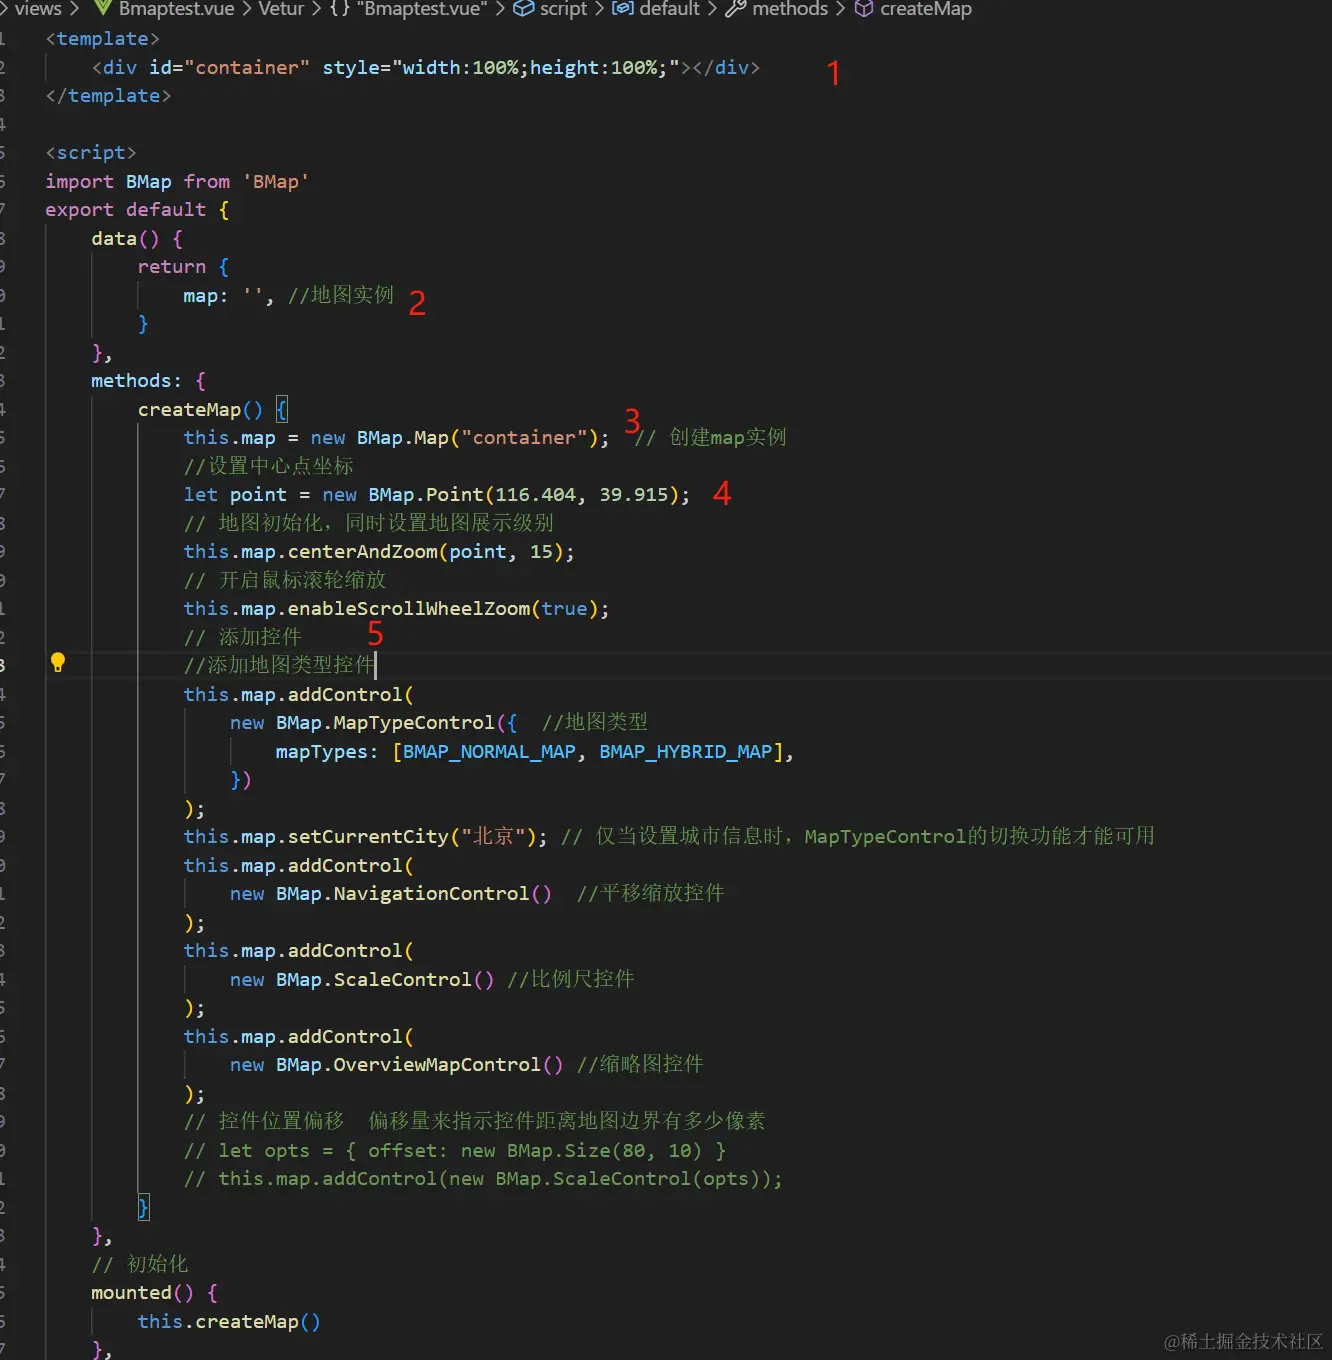Click the new BMap.ScaleControl() //比例尺控件 line
Screen dimensions: 1332x1360
(432, 980)
